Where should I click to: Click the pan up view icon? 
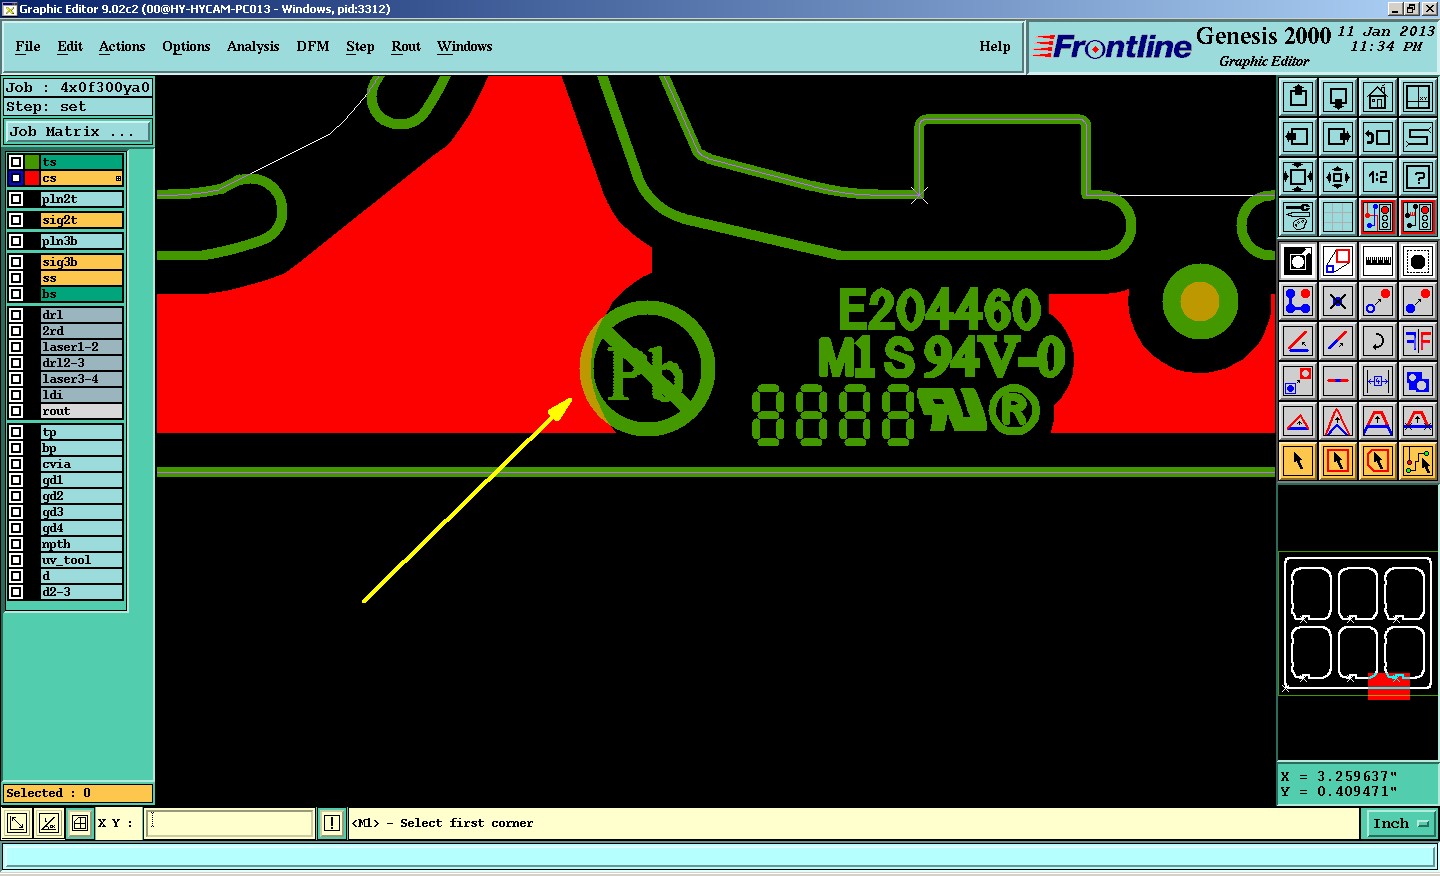(x=1298, y=97)
